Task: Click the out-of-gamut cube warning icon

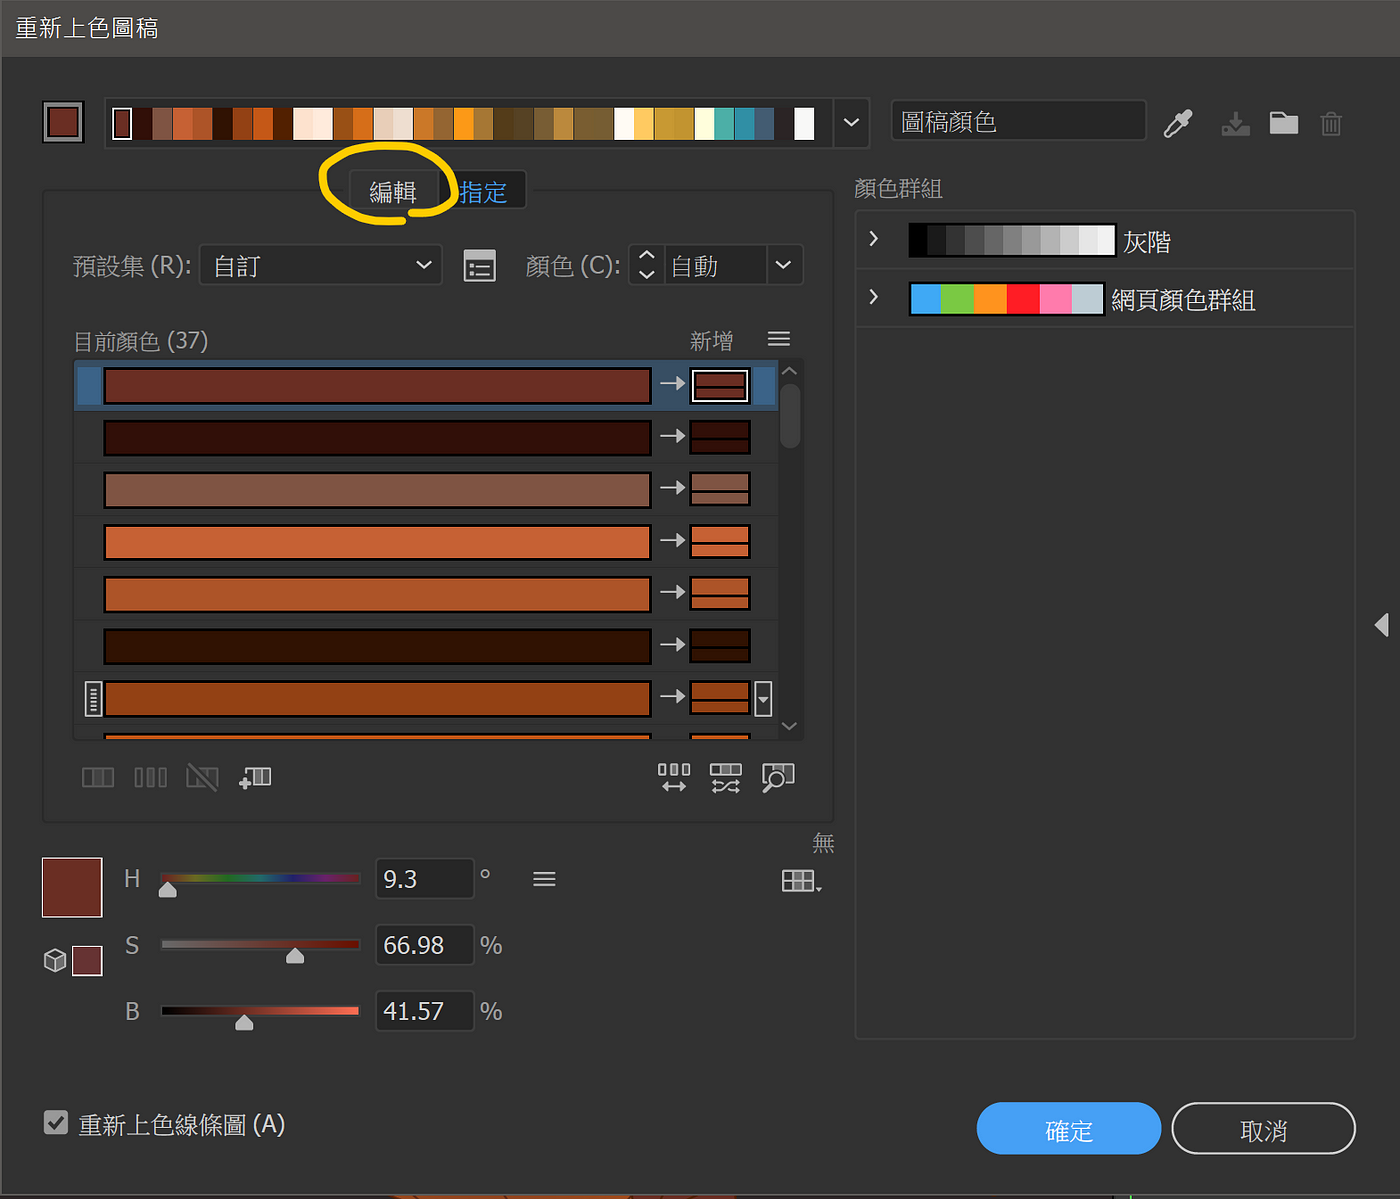Action: point(55,960)
